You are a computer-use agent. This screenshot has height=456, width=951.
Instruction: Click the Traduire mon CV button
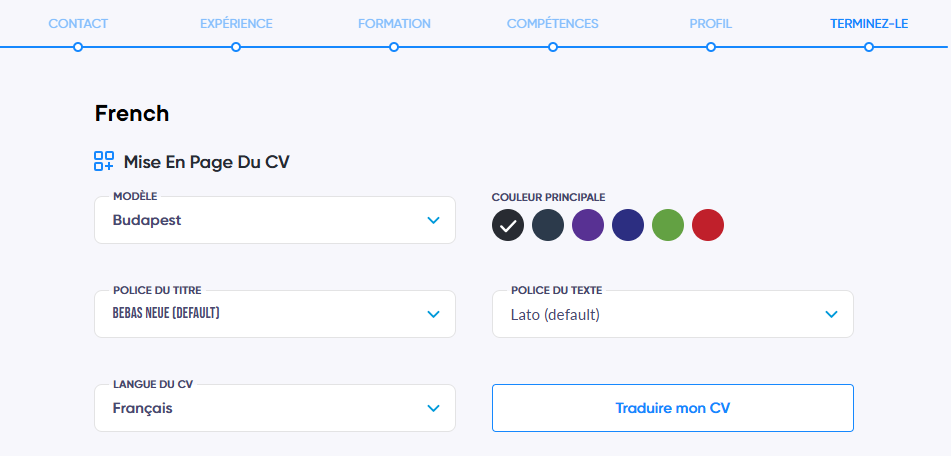(673, 408)
